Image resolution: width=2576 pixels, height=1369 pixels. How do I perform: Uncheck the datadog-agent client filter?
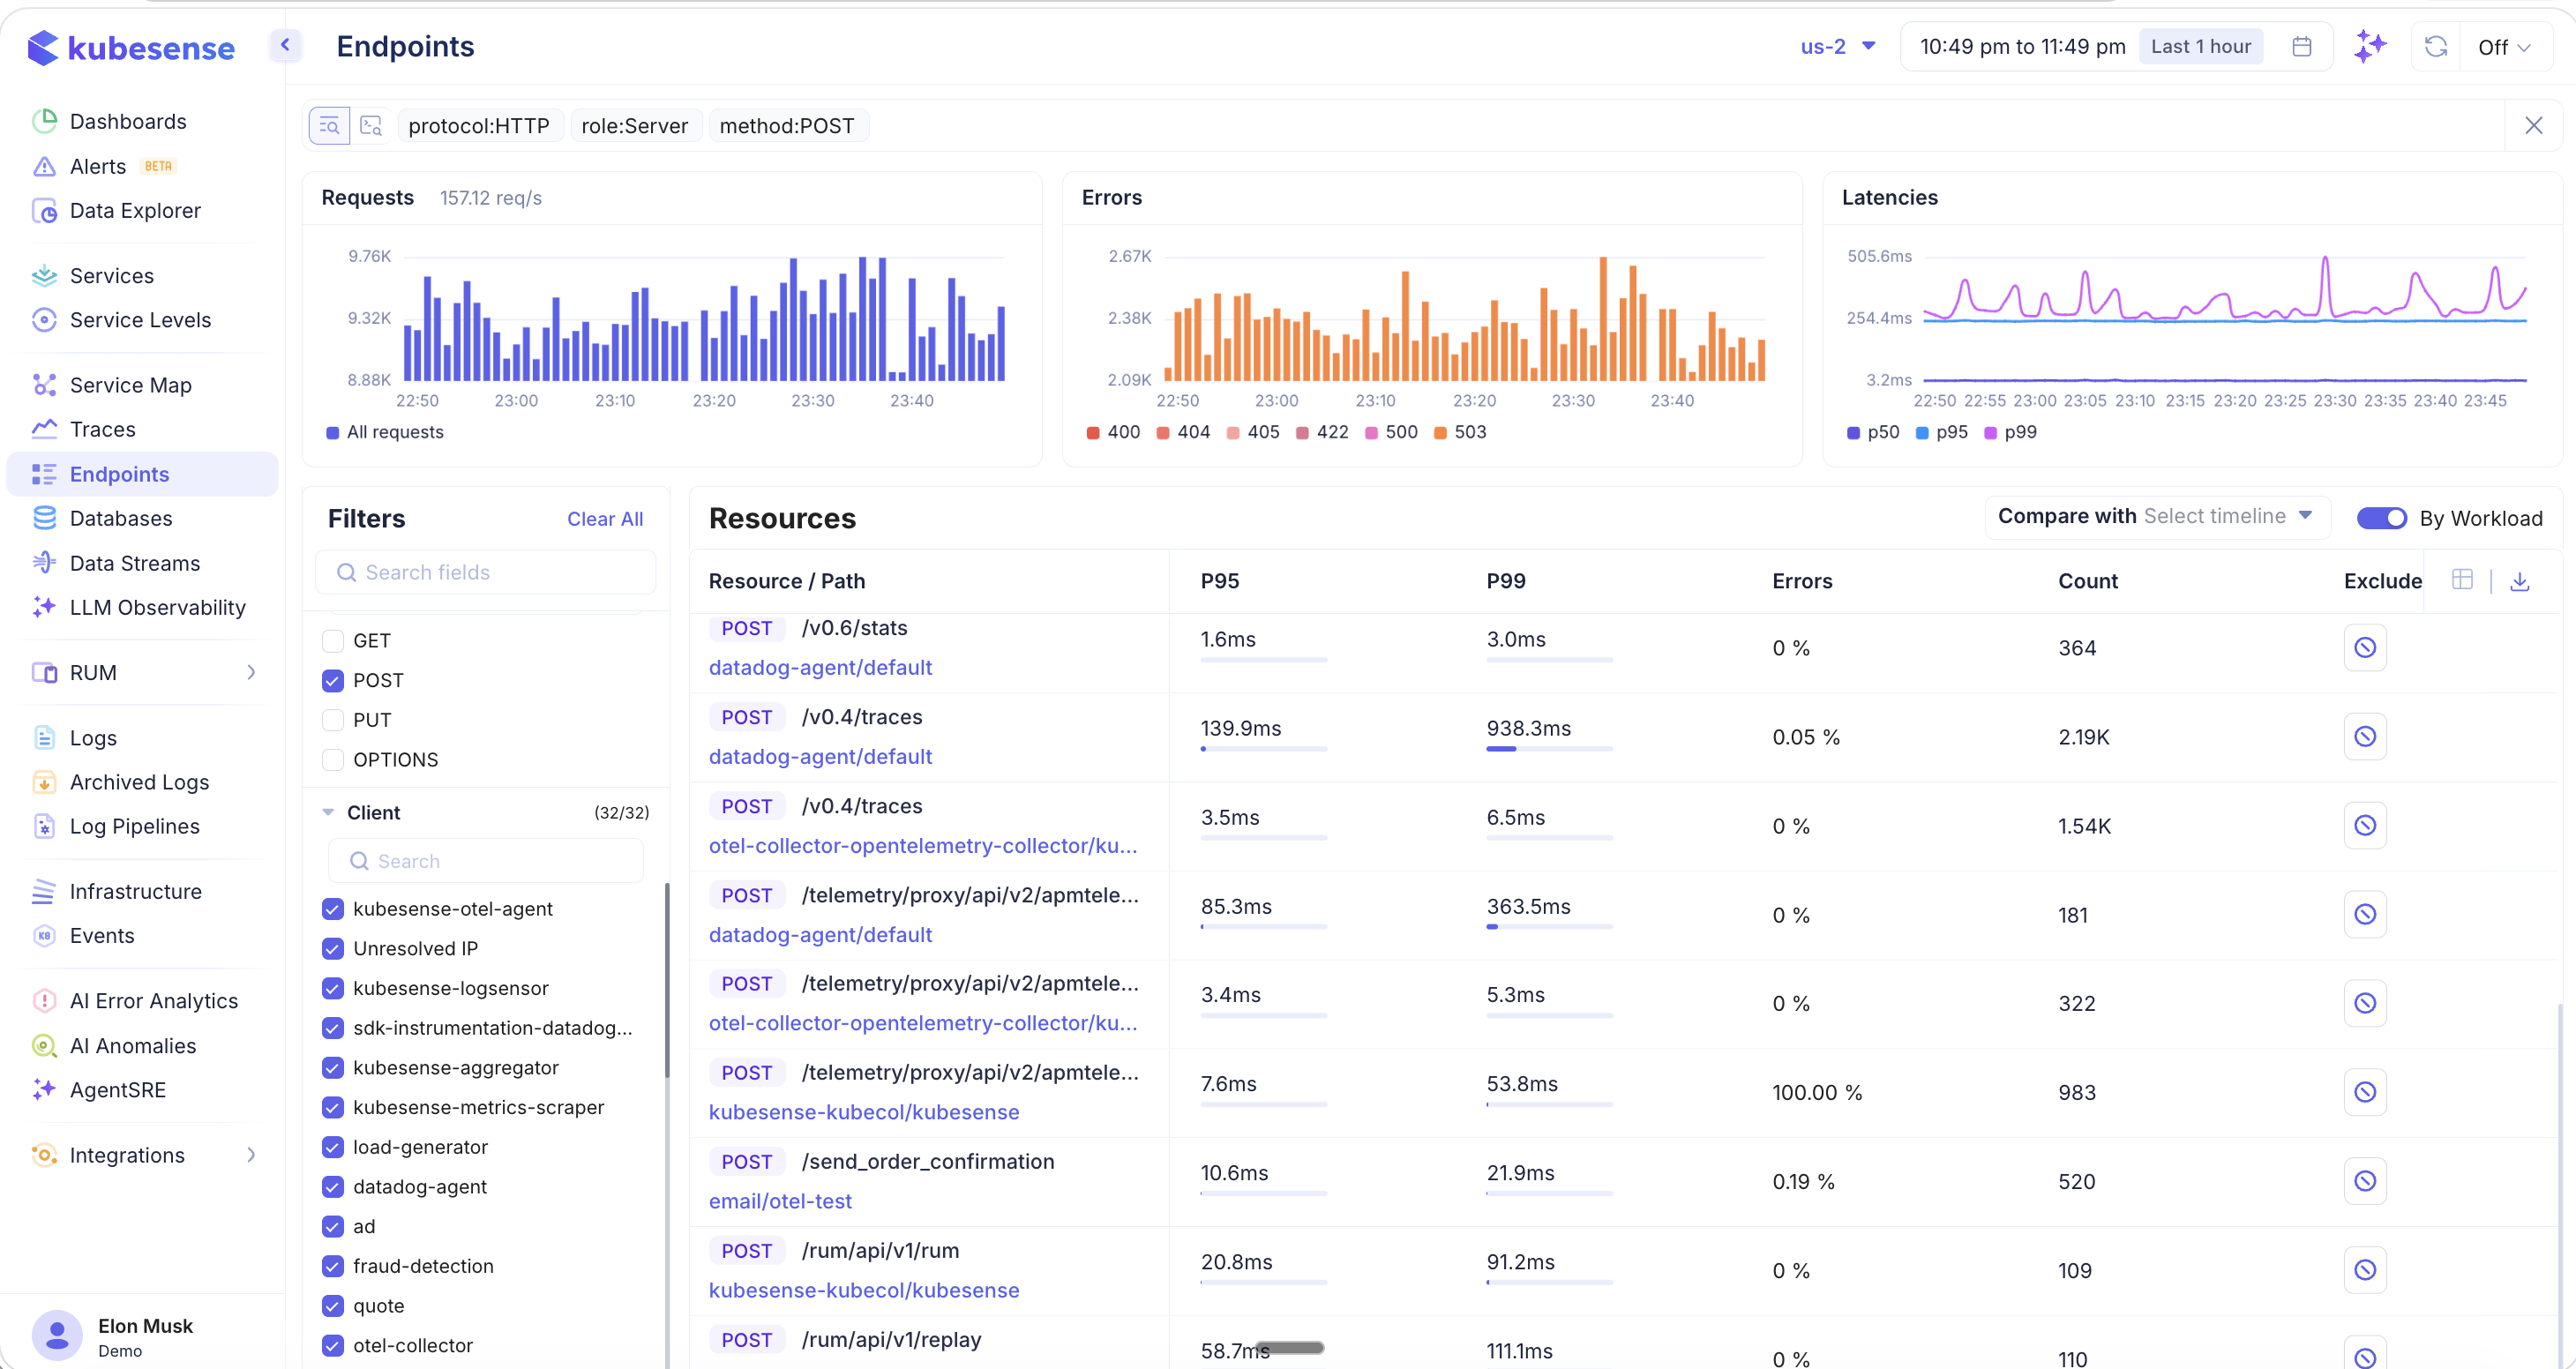[x=332, y=1187]
